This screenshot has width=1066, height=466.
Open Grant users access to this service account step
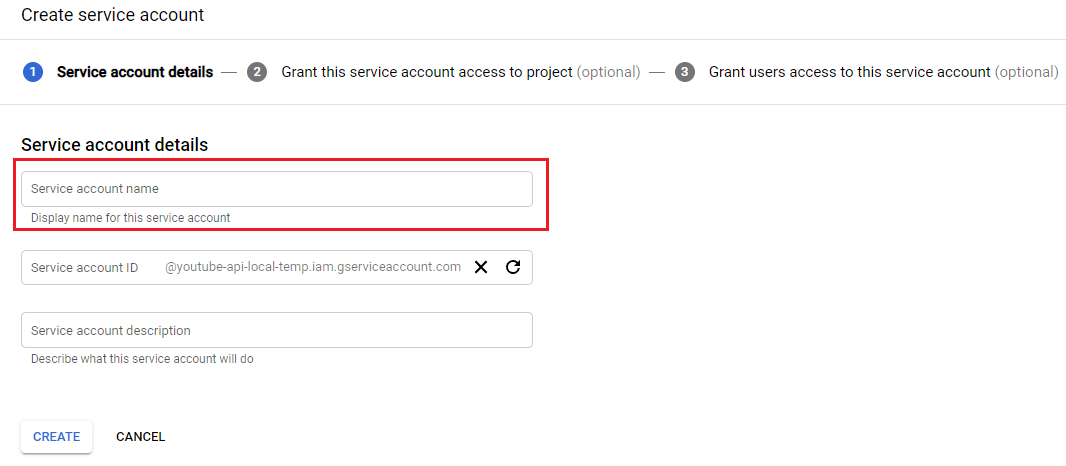[850, 72]
